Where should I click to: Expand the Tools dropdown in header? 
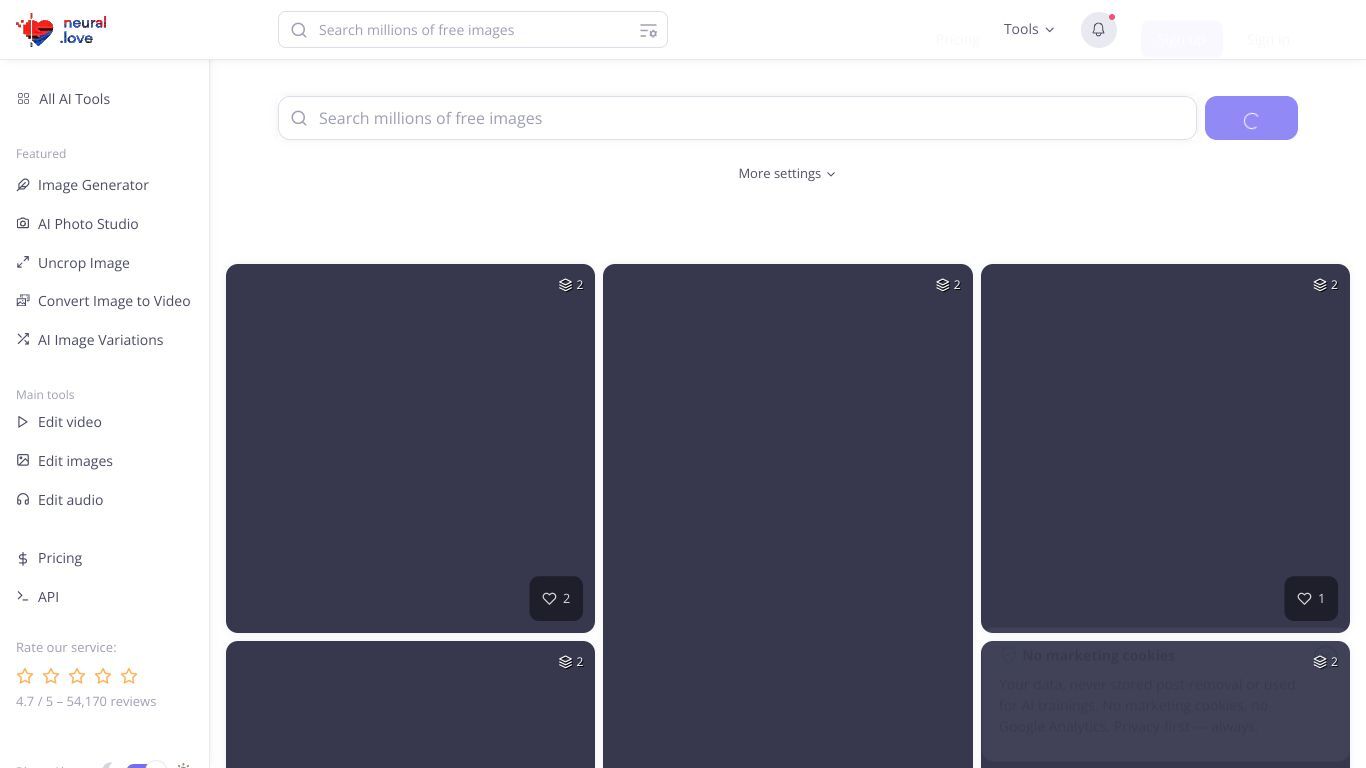coord(1029,29)
